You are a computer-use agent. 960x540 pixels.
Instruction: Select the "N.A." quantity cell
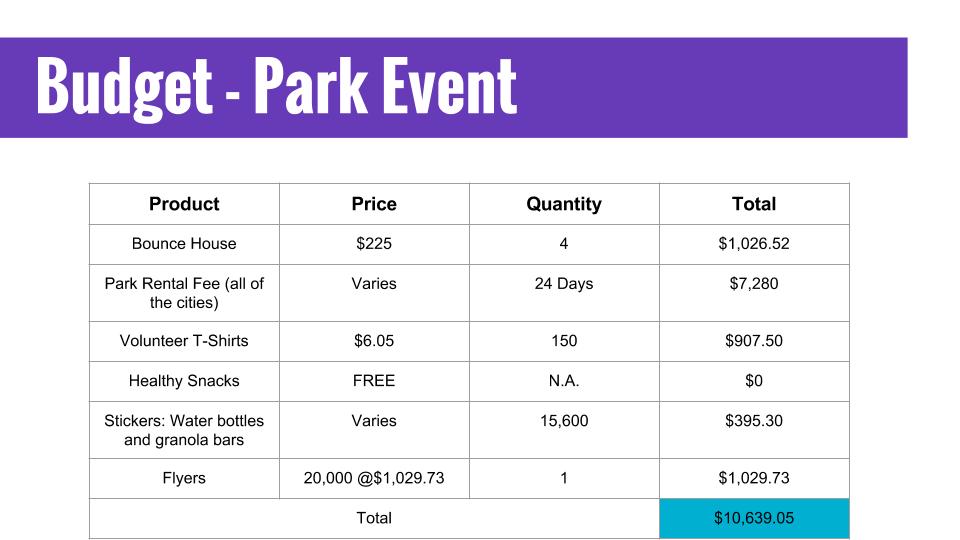[564, 381]
